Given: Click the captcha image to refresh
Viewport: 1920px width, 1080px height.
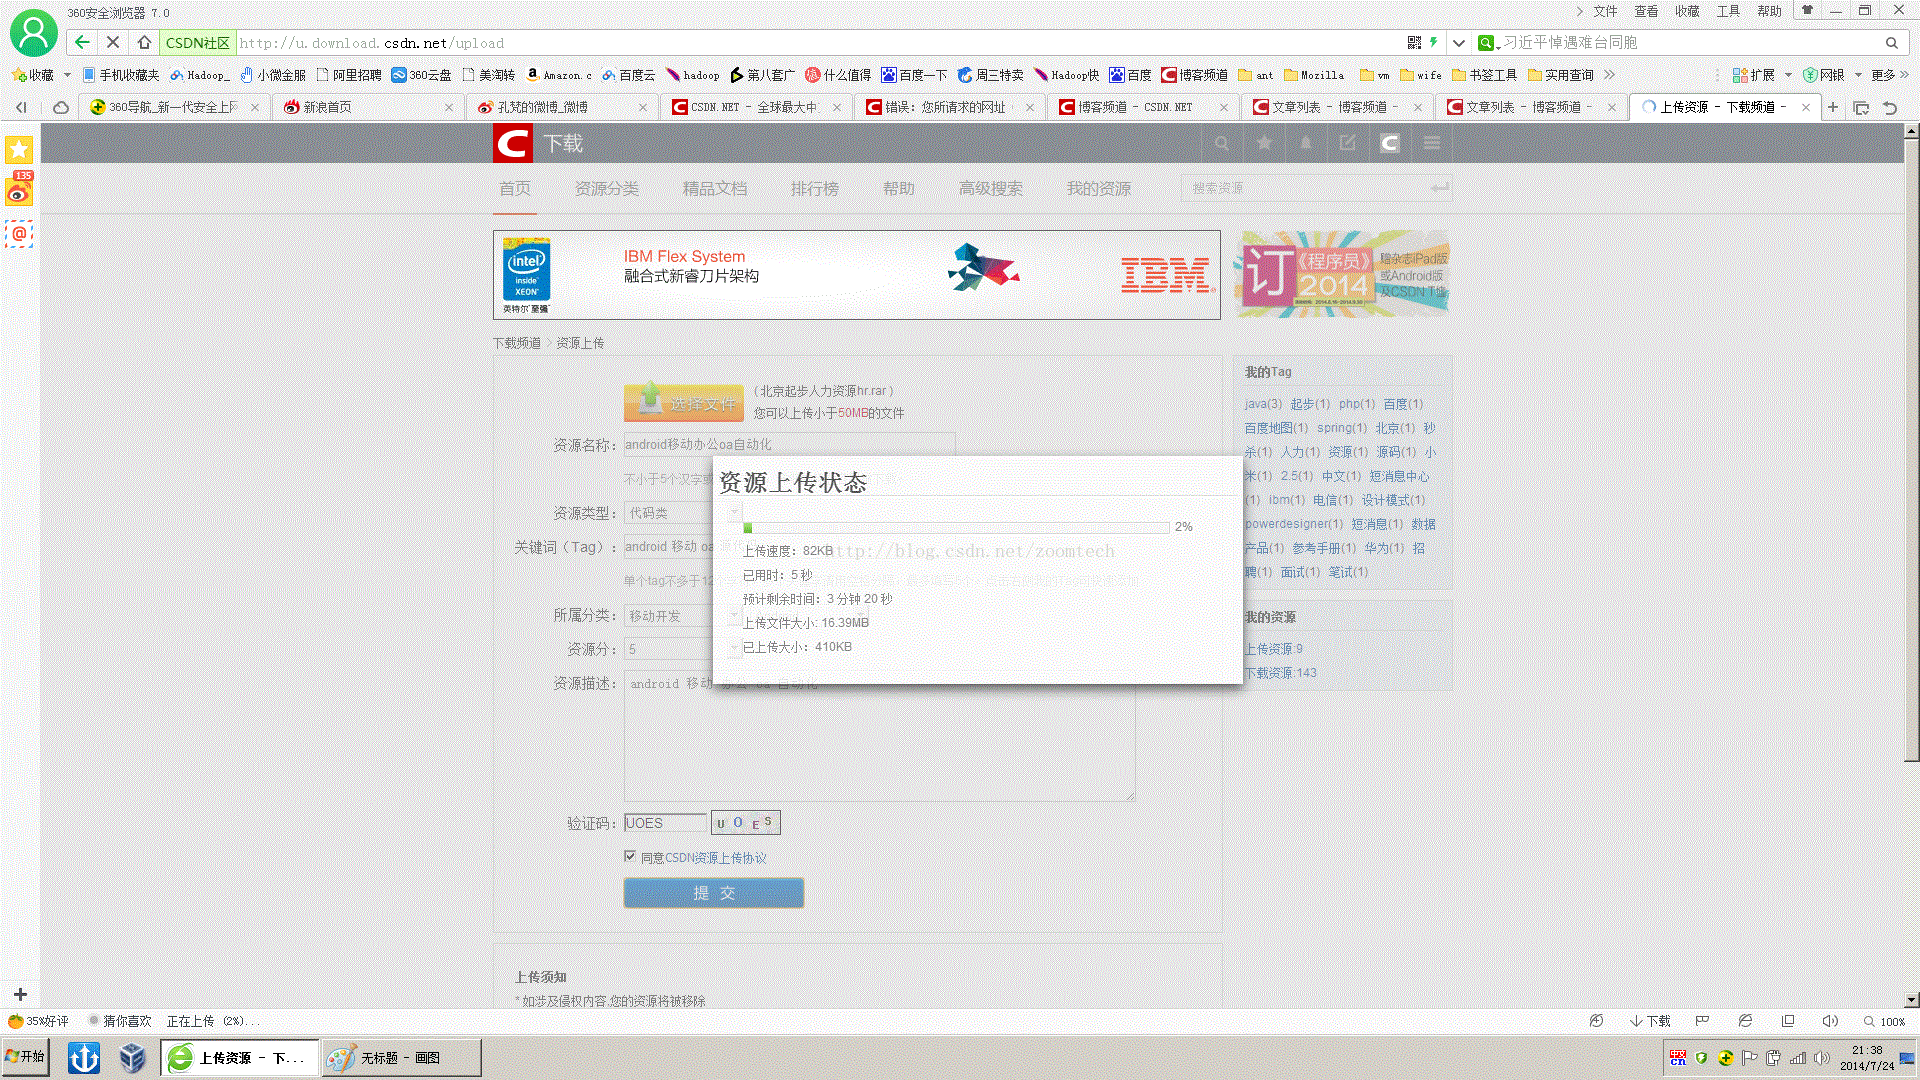Looking at the screenshot, I should tap(745, 823).
